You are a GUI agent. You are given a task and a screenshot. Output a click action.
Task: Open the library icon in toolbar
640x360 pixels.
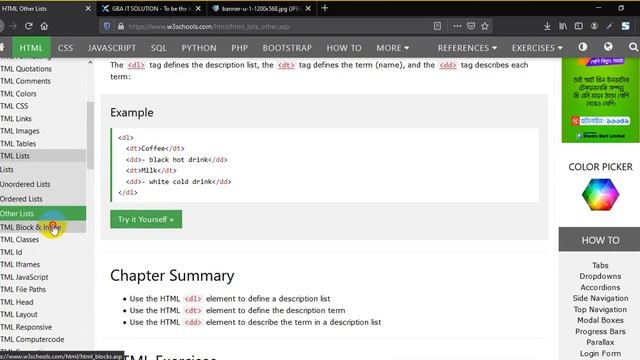[x=563, y=26]
